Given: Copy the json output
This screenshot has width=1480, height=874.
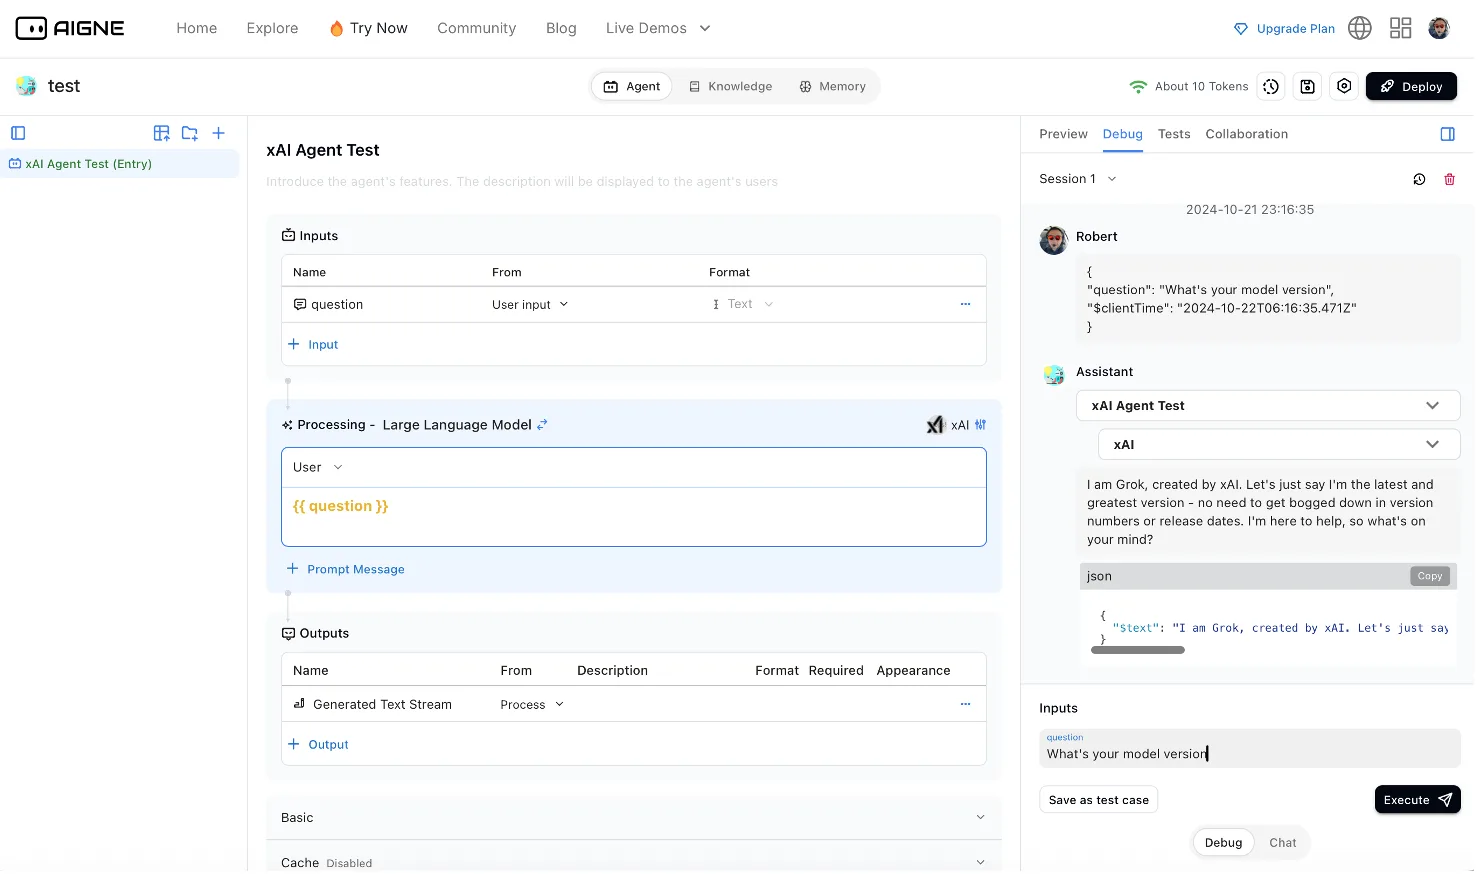Looking at the screenshot, I should coord(1430,576).
